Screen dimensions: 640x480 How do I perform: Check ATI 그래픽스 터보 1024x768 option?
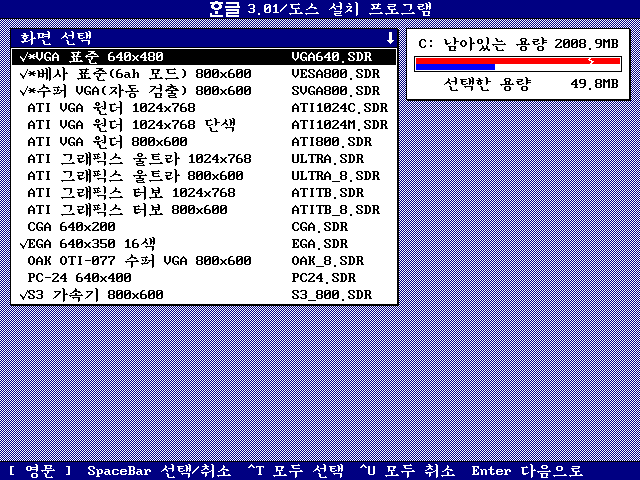coord(204,193)
